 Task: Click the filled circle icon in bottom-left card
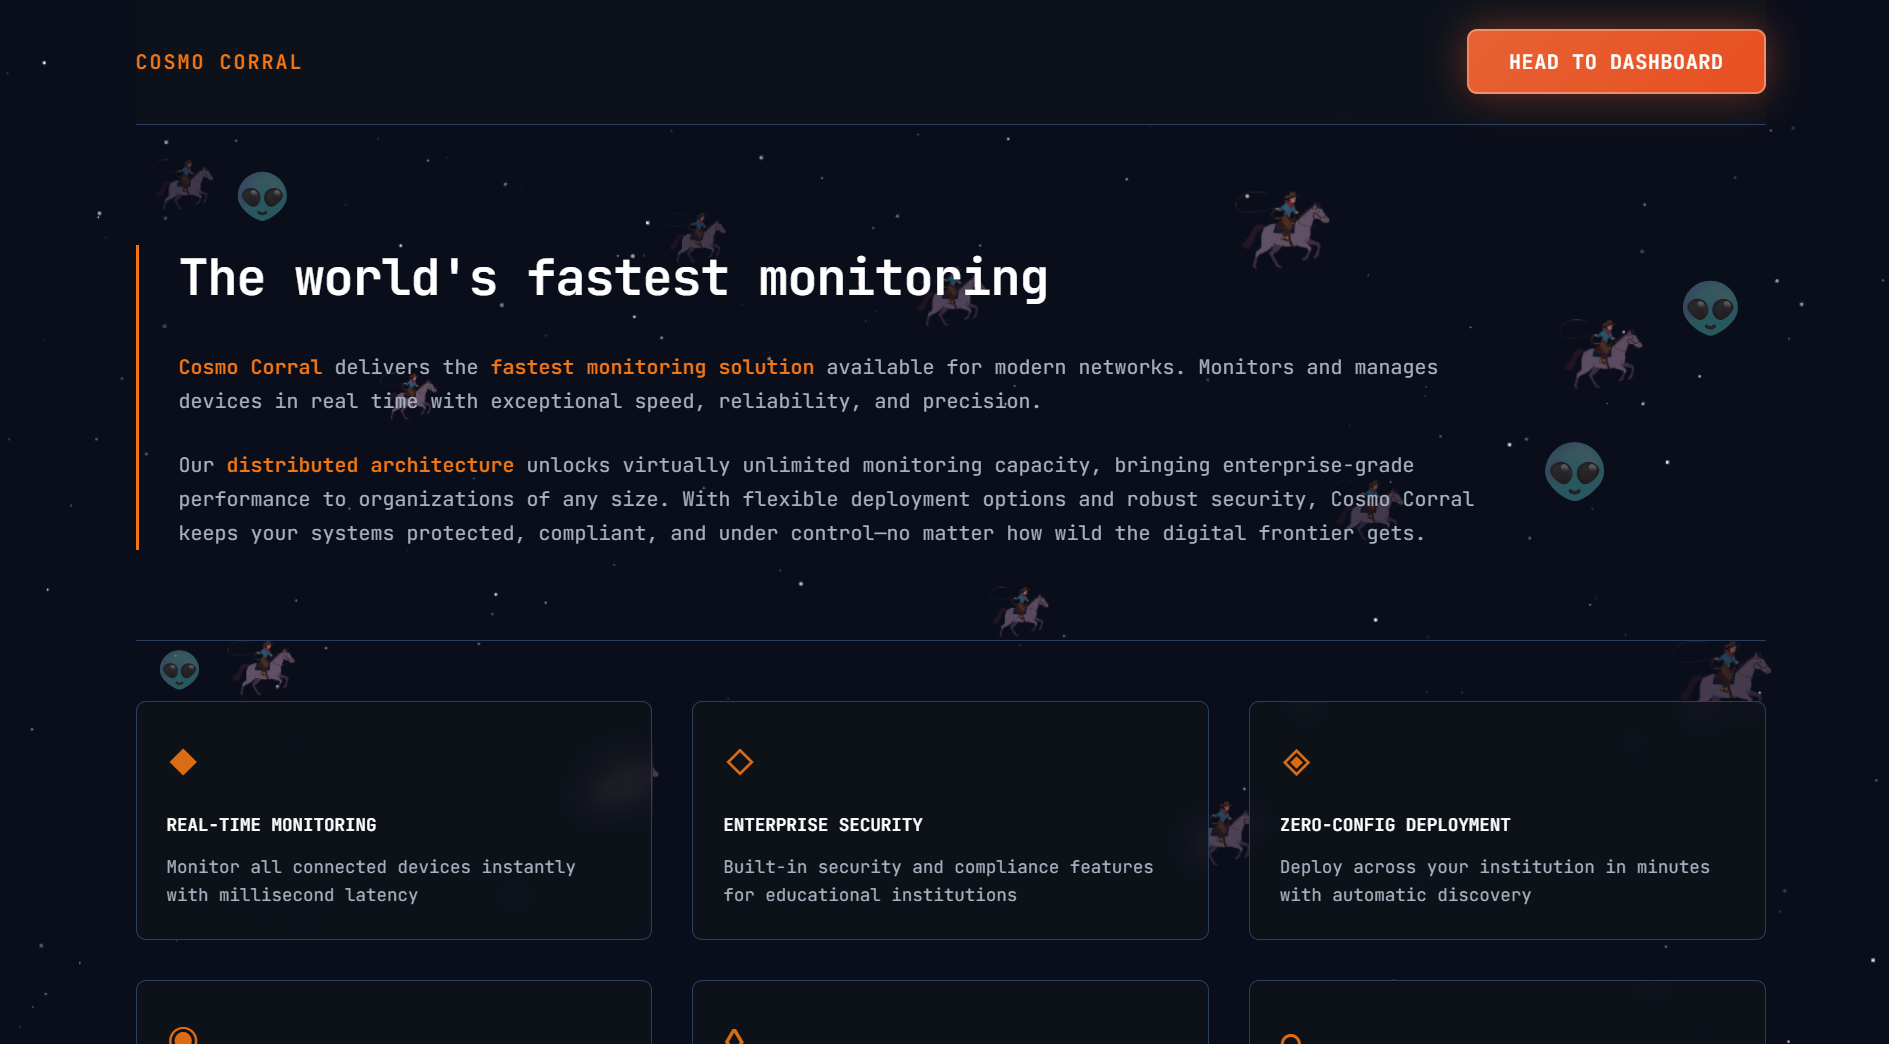(183, 1036)
